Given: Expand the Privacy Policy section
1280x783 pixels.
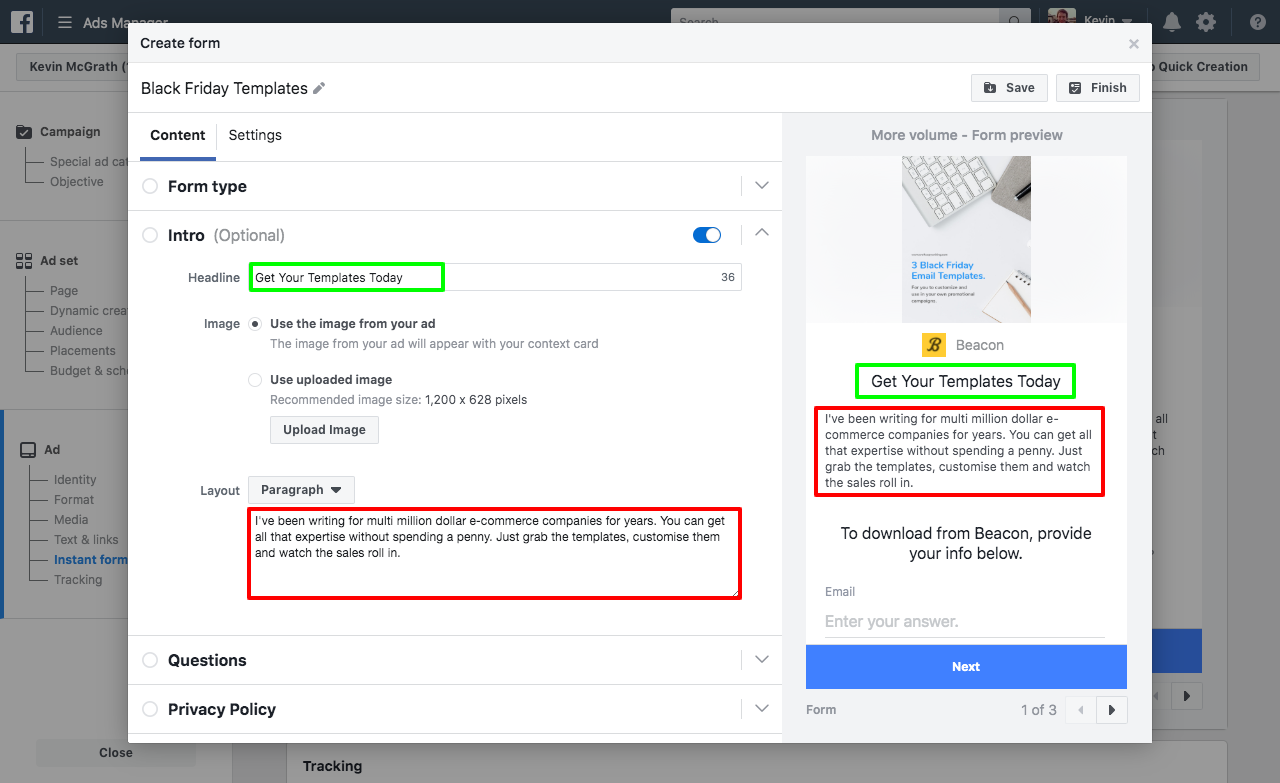Looking at the screenshot, I should click(761, 708).
